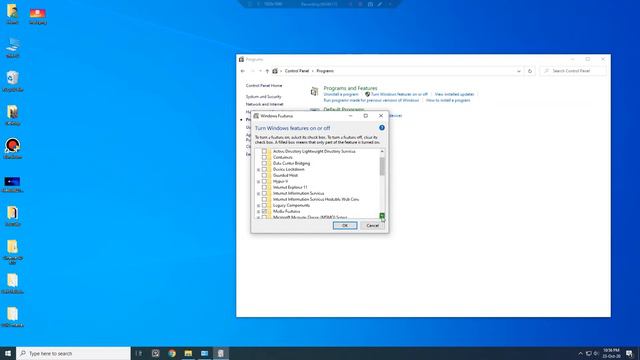Open the Programs and Features heading link

pos(350,88)
